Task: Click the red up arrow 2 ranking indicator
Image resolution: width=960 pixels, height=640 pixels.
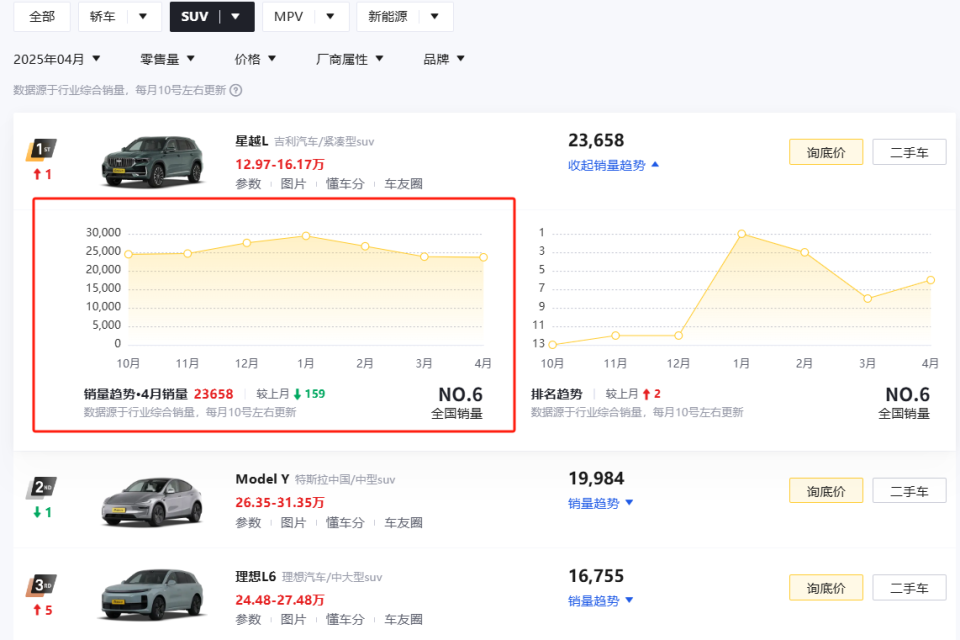Action: click(651, 394)
